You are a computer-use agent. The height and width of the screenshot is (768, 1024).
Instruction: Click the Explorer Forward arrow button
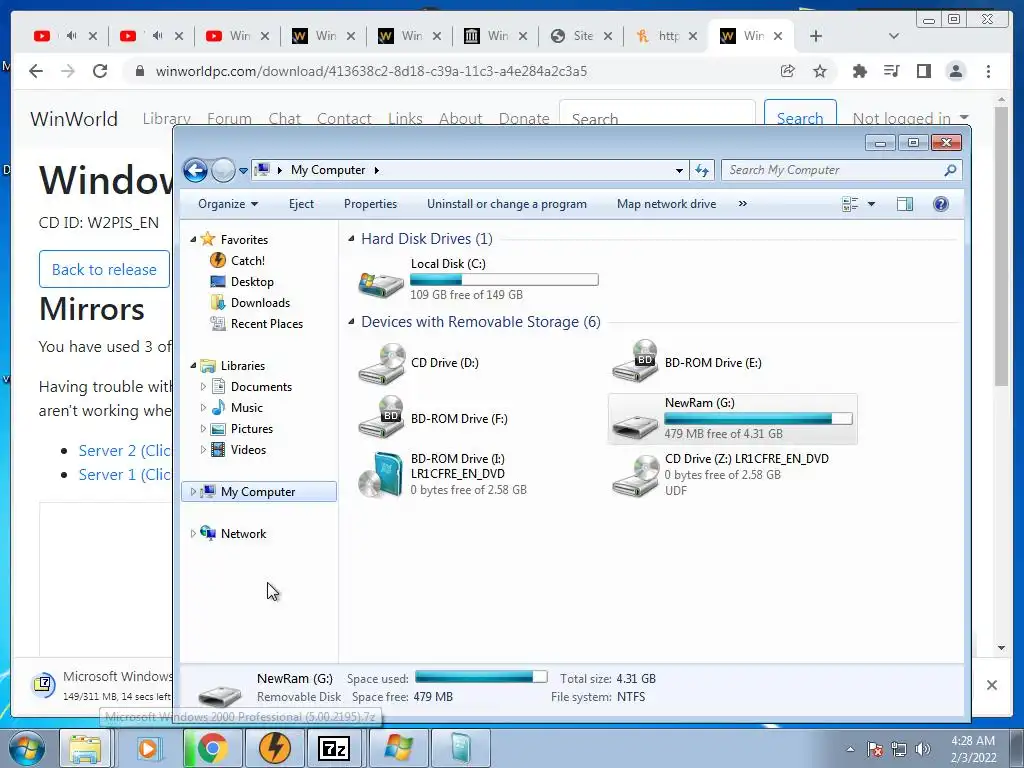[223, 170]
